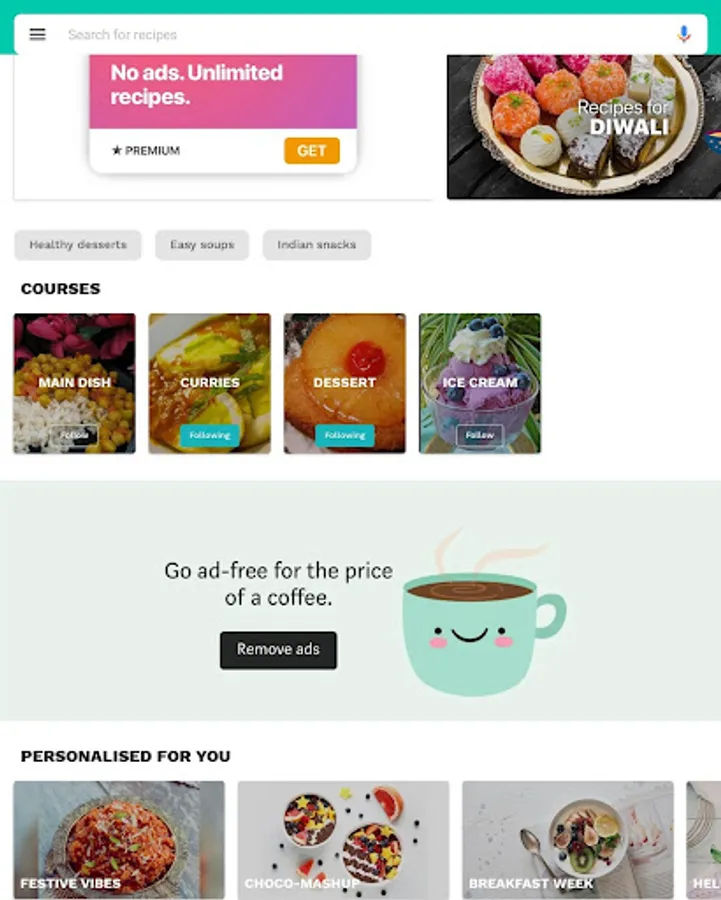Toggle Follow on Main Dish course
Viewport: 721px width, 900px height.
[x=75, y=435]
